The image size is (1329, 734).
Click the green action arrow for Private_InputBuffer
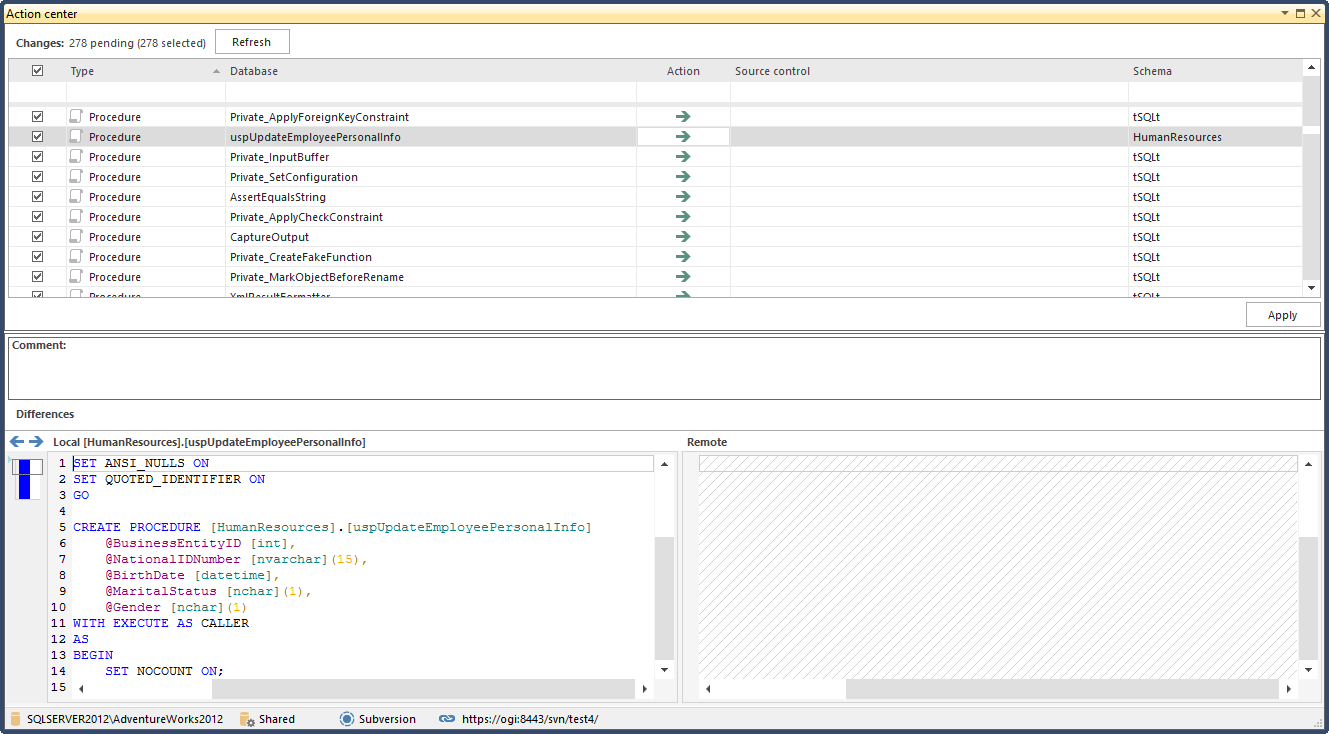click(683, 157)
